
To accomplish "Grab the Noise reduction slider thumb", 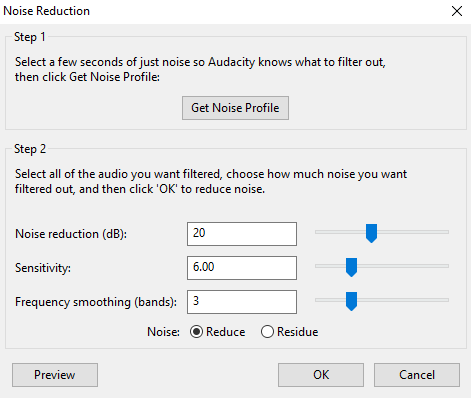I will coord(371,233).
